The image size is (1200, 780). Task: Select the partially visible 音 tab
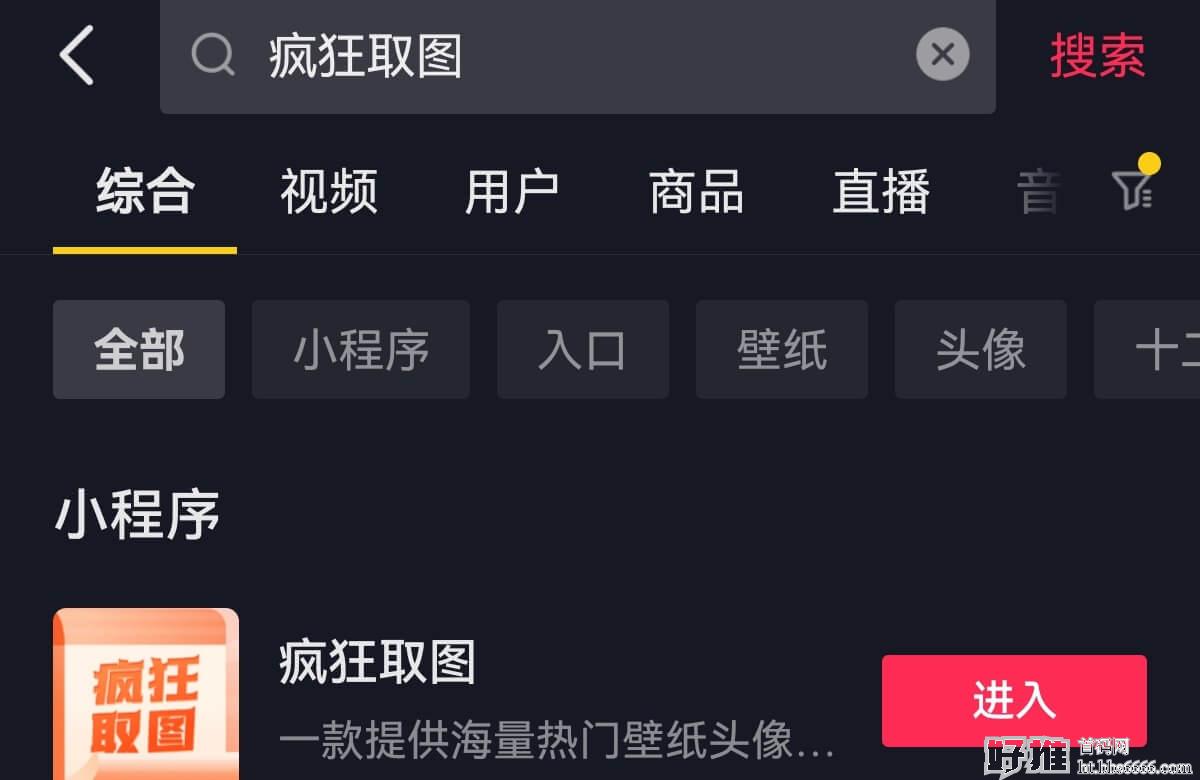1038,192
